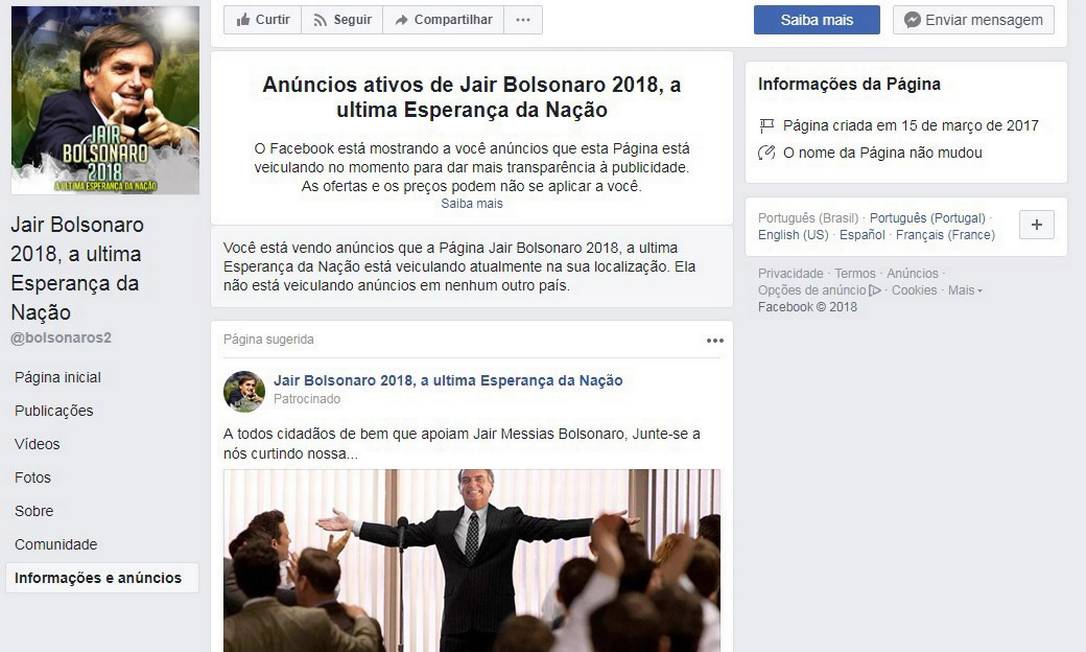Add another language with the plus icon
The image size is (1086, 652).
coord(1037,224)
